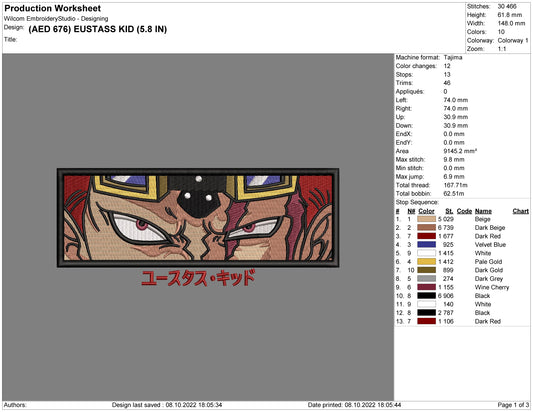The width and height of the screenshot is (533, 412).
Task: Click the 'Name' column header
Action: point(483,211)
